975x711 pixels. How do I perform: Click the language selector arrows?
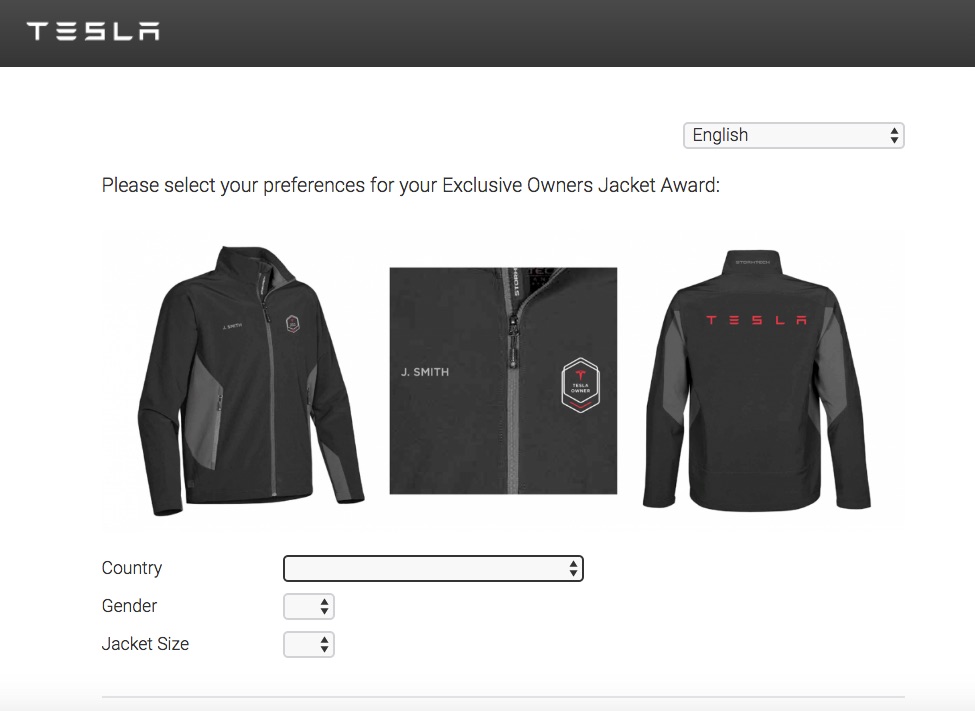[894, 136]
